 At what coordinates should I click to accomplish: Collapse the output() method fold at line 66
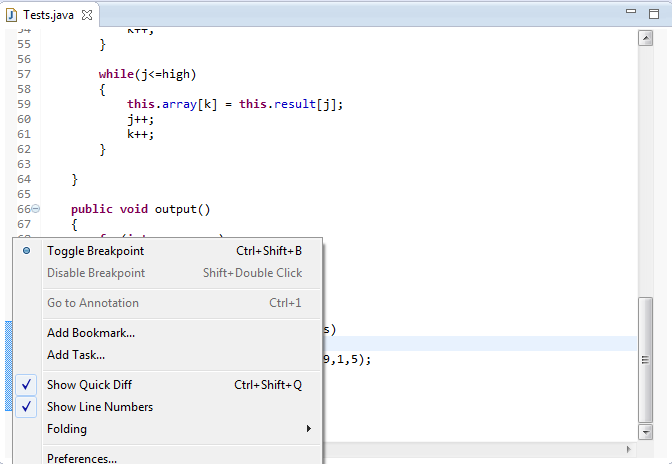click(36, 209)
